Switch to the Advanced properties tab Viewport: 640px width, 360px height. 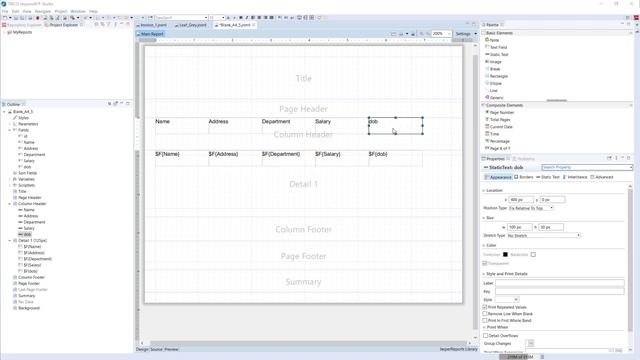pos(602,177)
